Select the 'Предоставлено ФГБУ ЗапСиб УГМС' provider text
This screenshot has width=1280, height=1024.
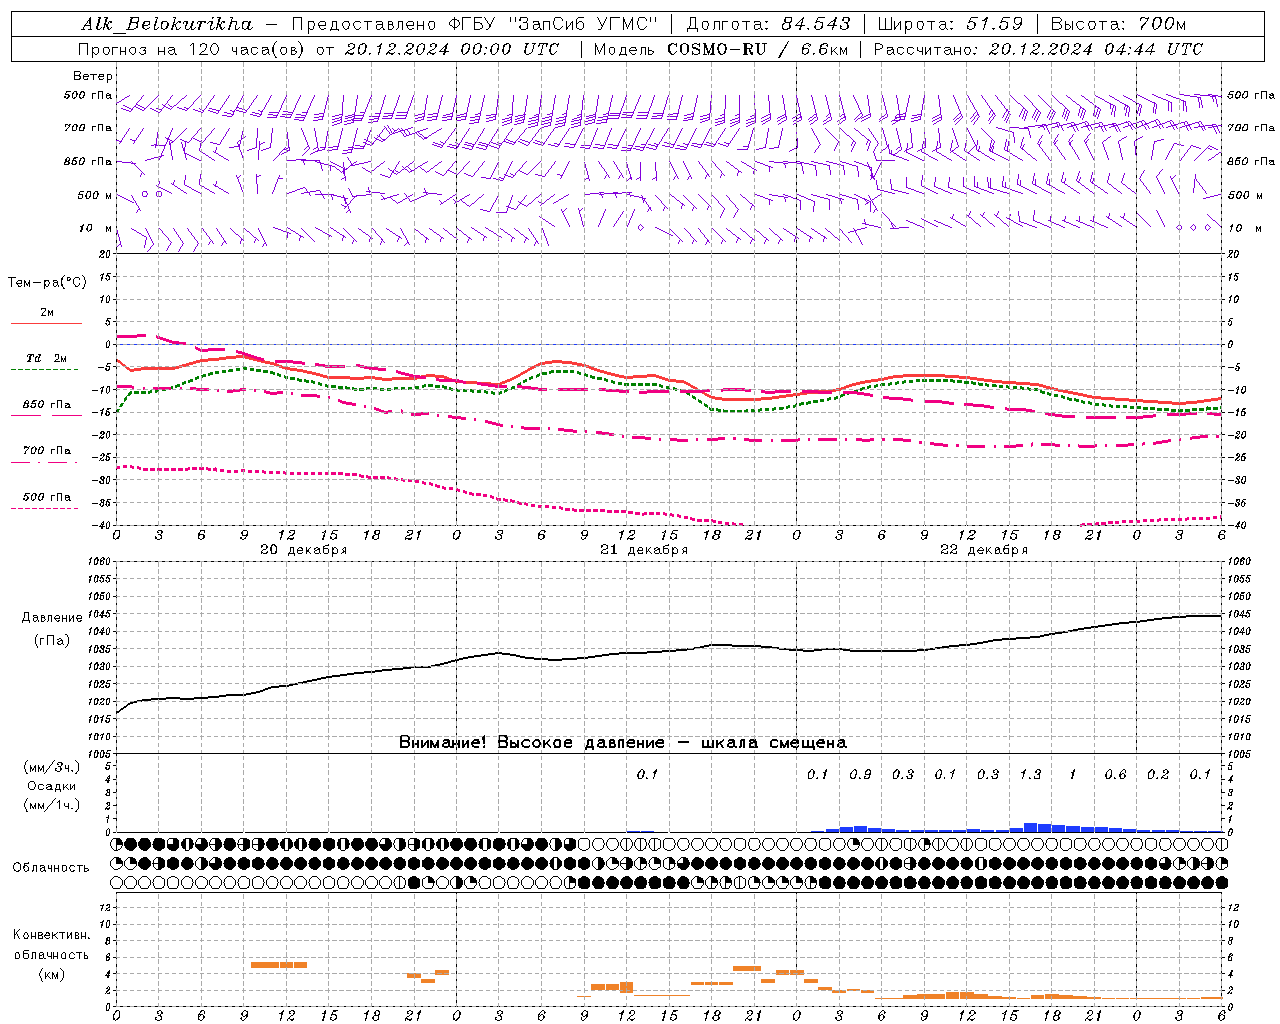pos(475,23)
